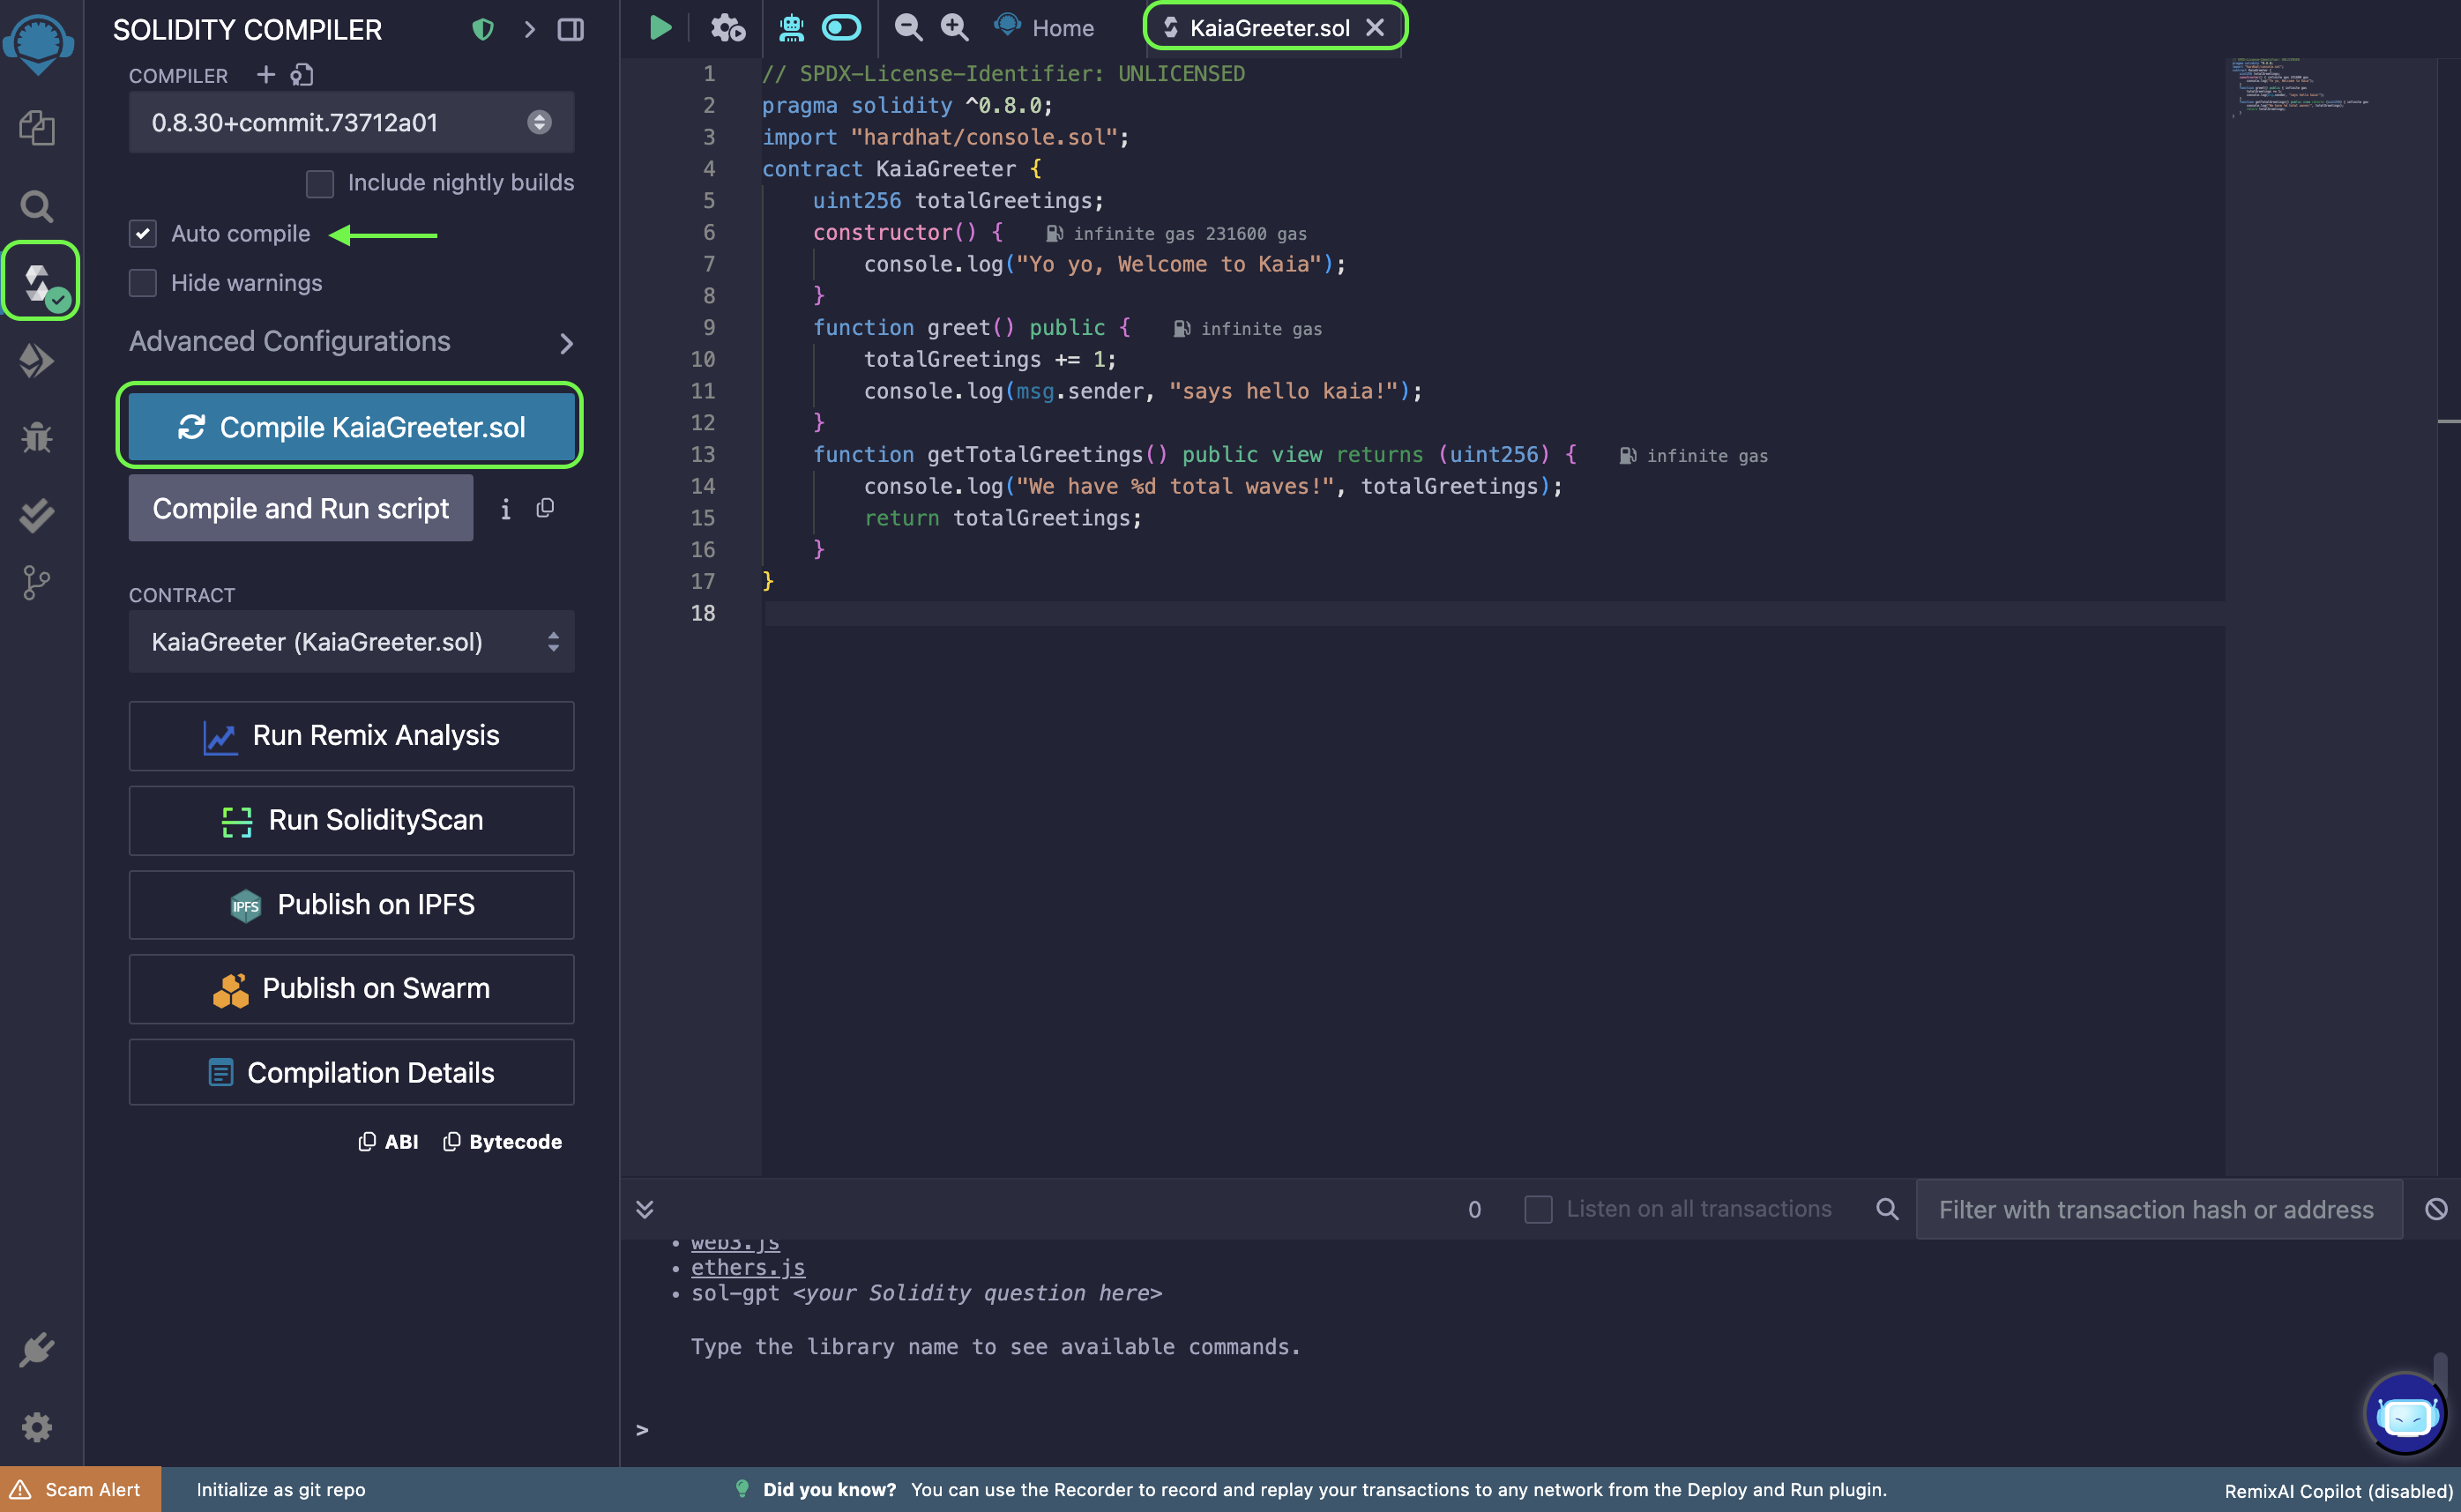
Task: Zoom in the editor font
Action: (x=955, y=28)
